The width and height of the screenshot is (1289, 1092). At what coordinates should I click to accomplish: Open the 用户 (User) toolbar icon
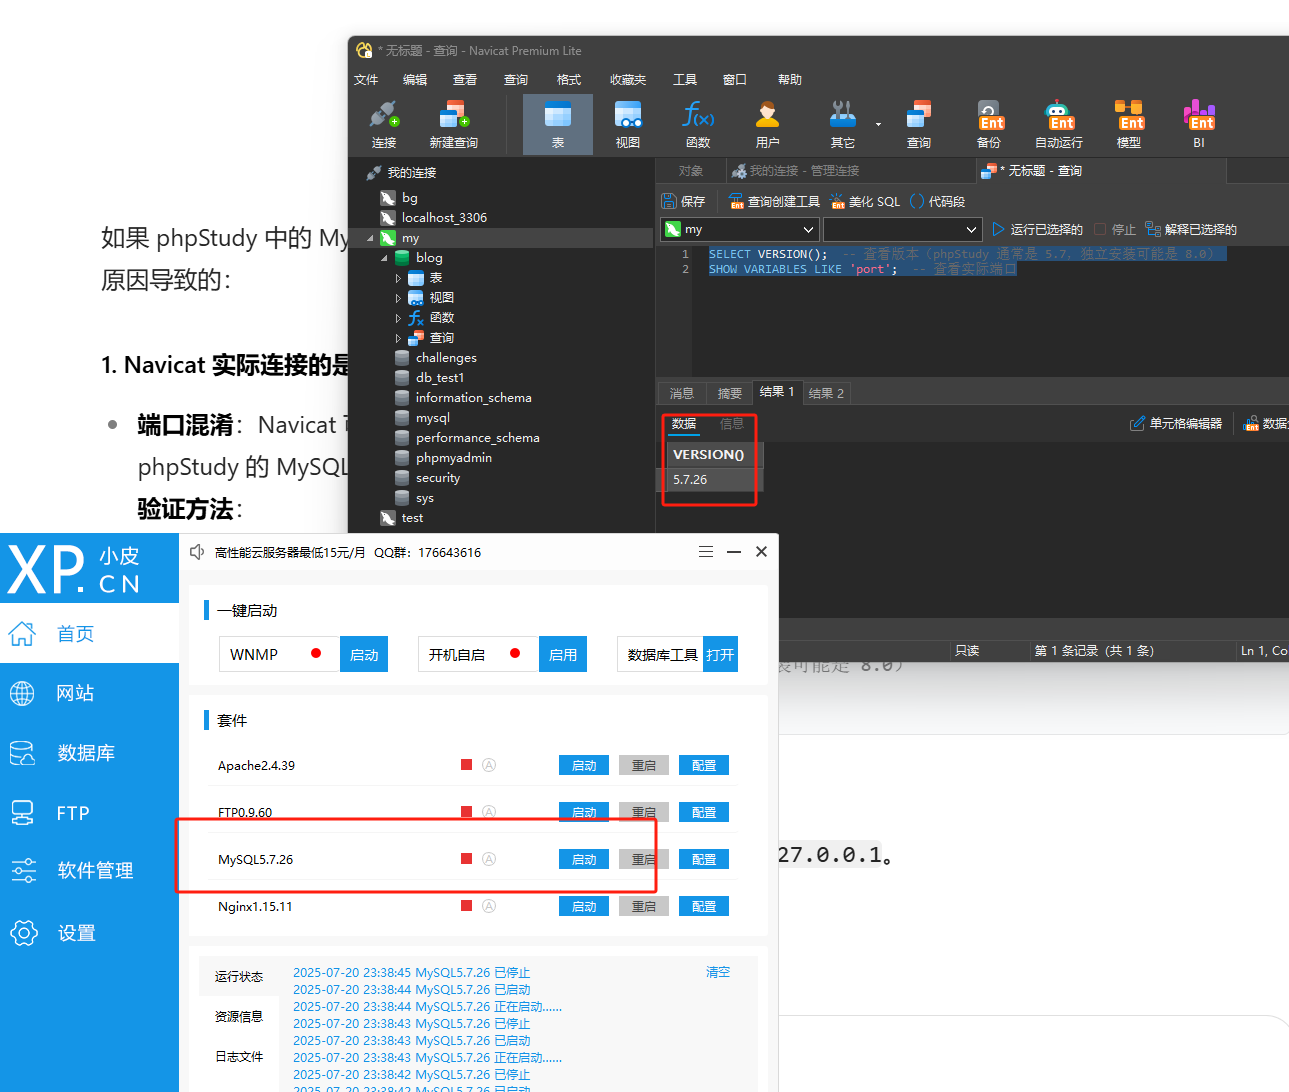(768, 124)
